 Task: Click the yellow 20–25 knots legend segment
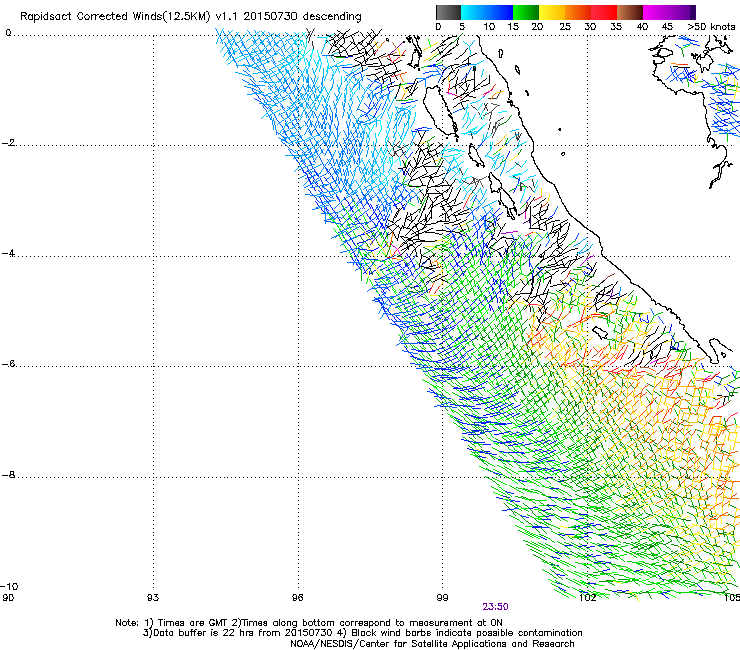click(x=552, y=12)
